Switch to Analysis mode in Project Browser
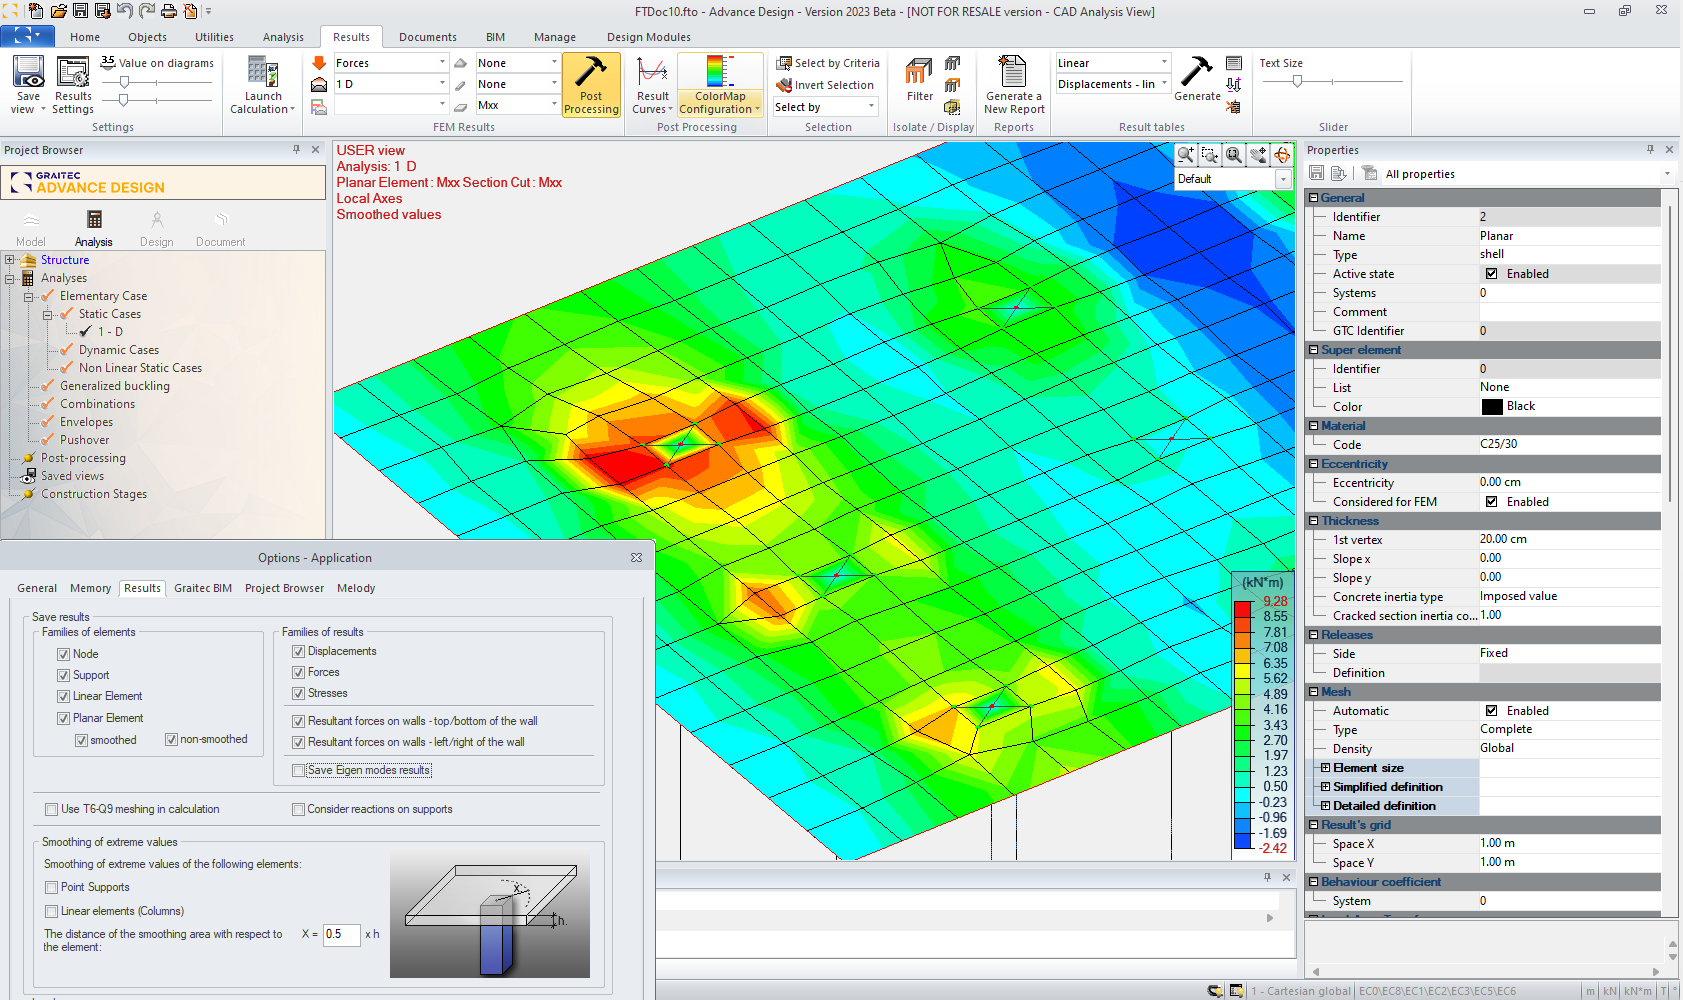 tap(94, 229)
